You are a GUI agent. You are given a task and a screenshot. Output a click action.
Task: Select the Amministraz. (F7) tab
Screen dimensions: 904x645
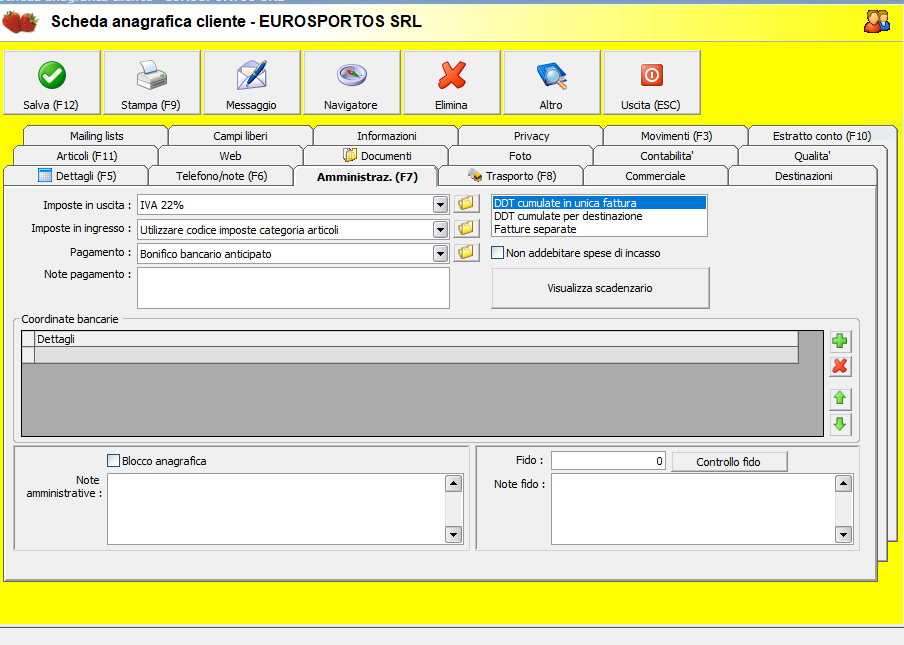click(x=367, y=176)
